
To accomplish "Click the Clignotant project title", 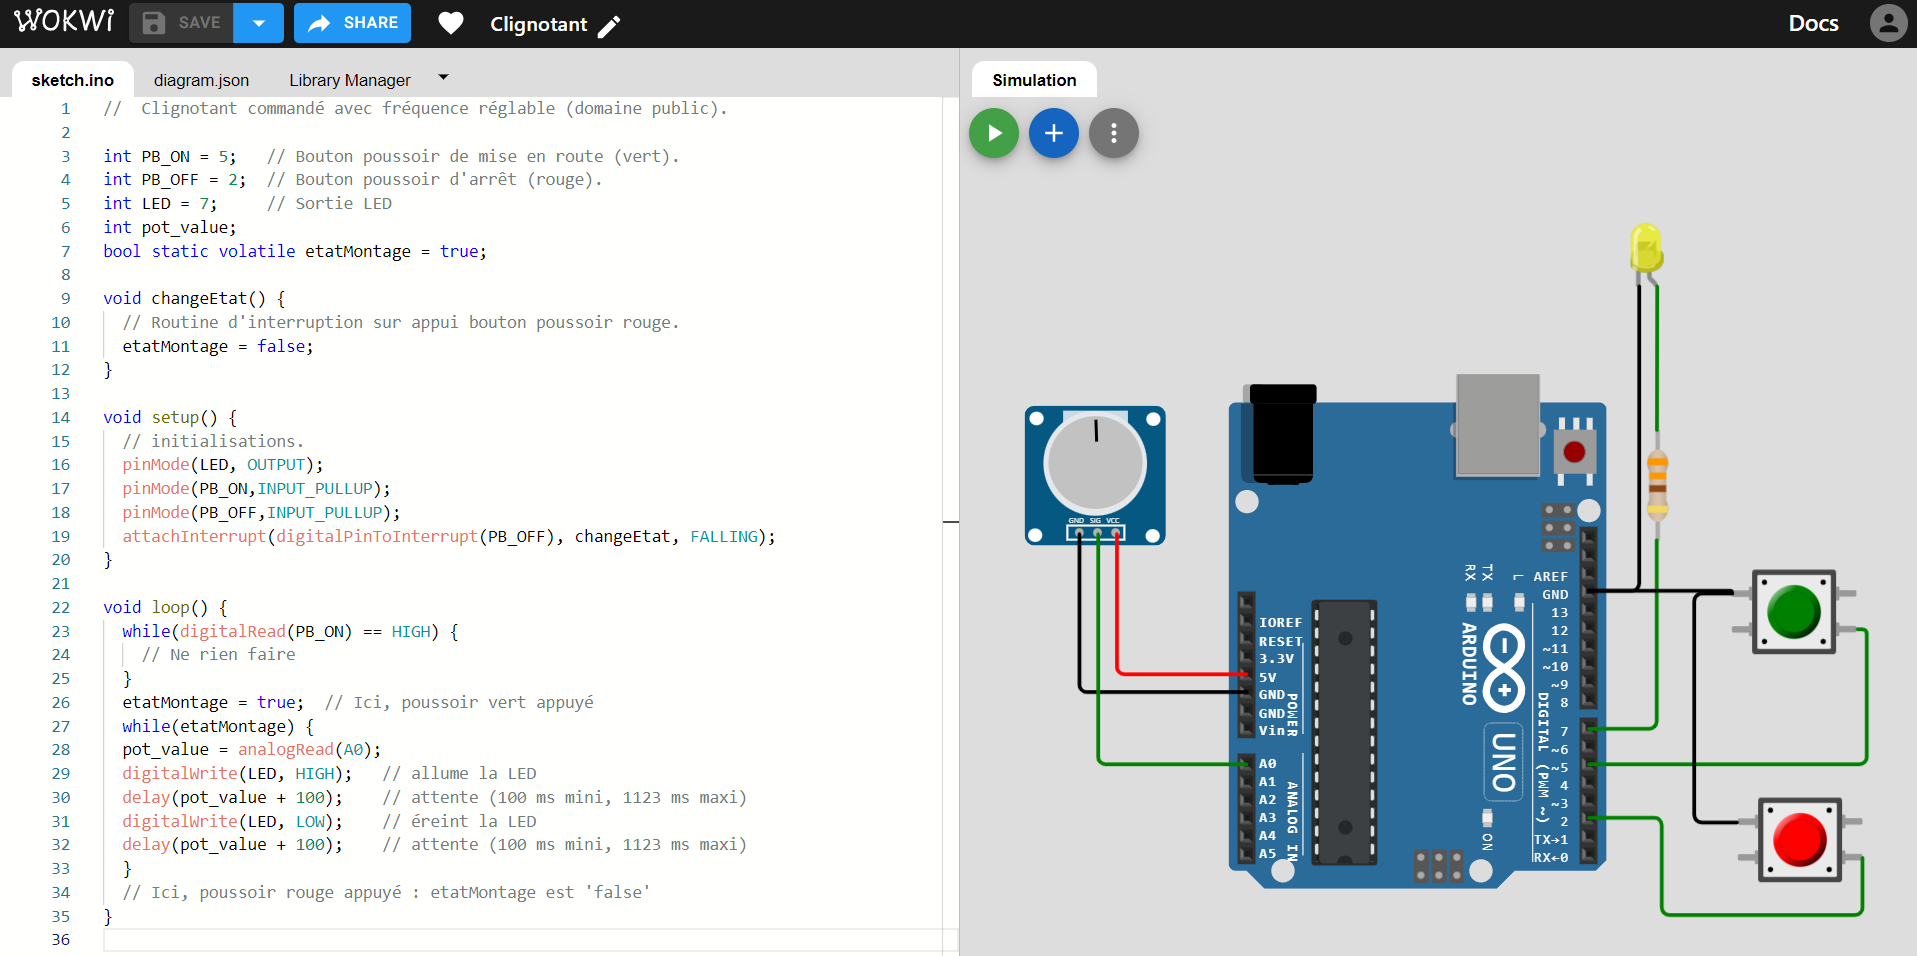I will click(538, 24).
